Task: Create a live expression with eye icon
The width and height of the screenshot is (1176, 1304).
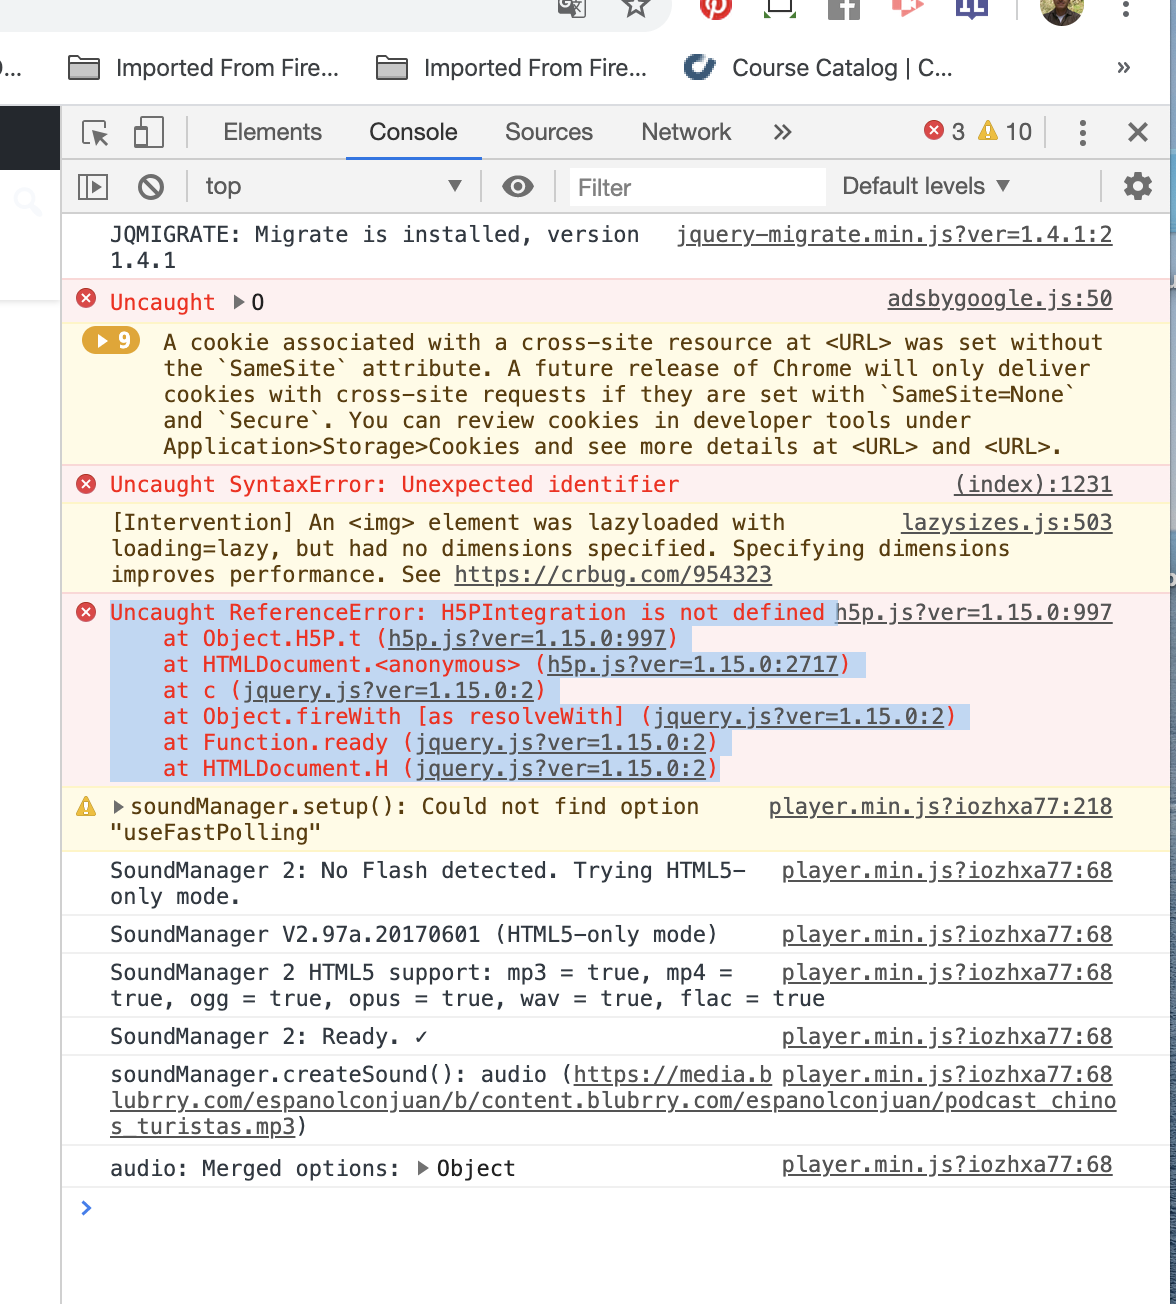Action: pos(517,186)
